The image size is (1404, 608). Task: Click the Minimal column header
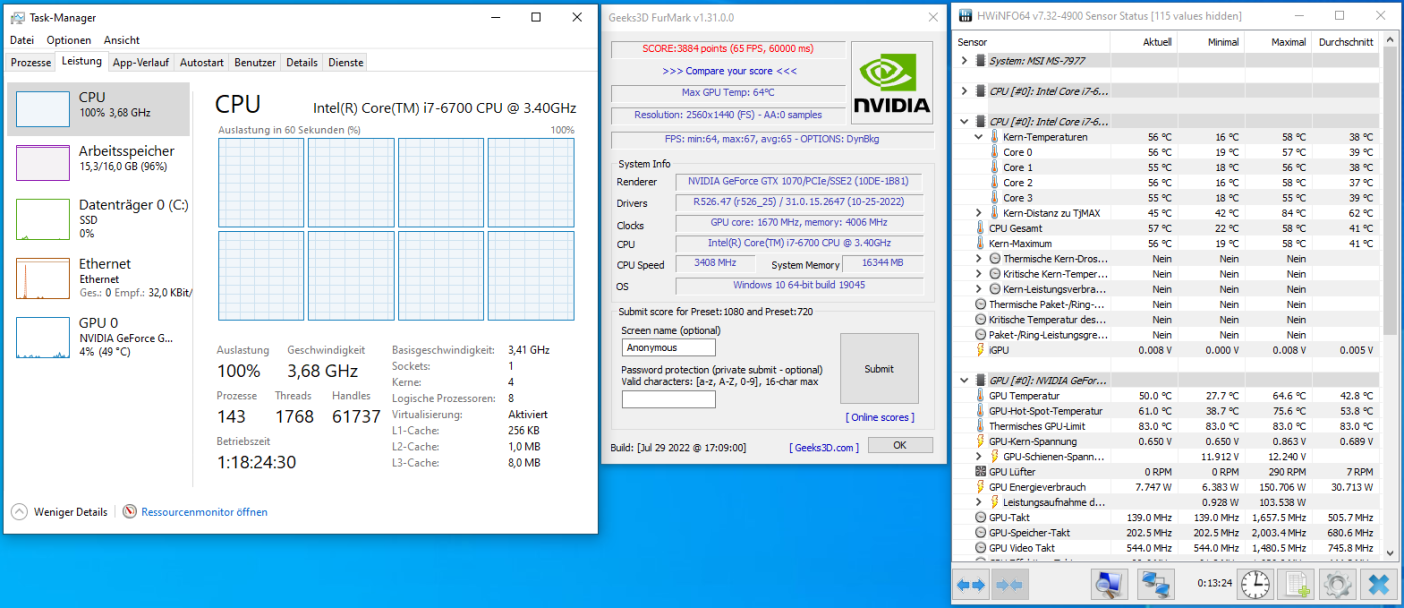pyautogui.click(x=1211, y=42)
